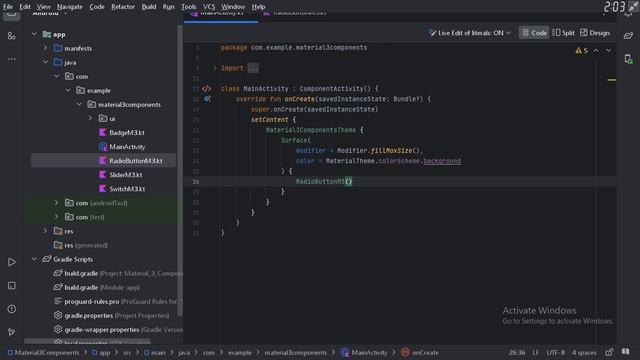The height and width of the screenshot is (360, 640).
Task: Change 4 spaces indent setting
Action: coord(584,353)
